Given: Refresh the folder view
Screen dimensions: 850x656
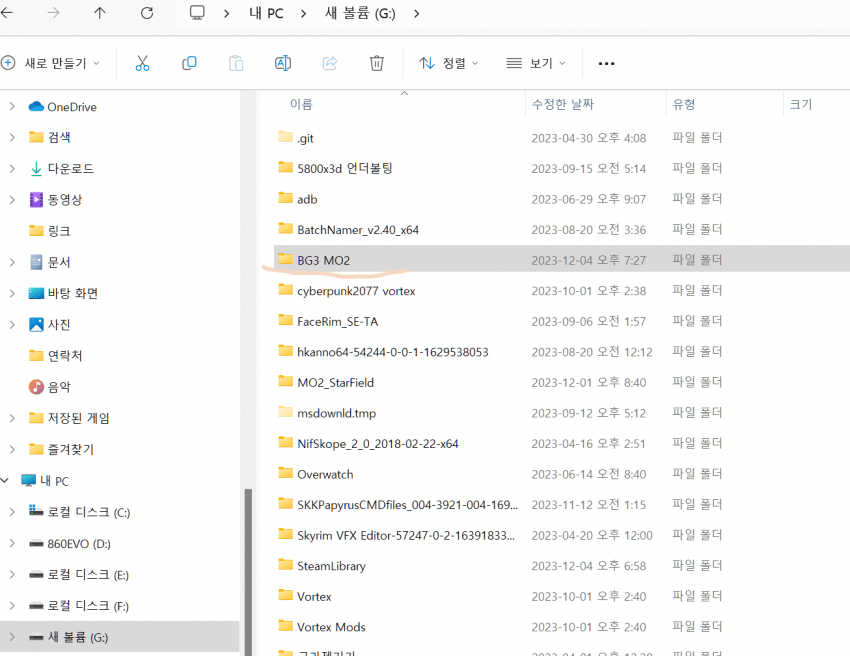Looking at the screenshot, I should 147,13.
